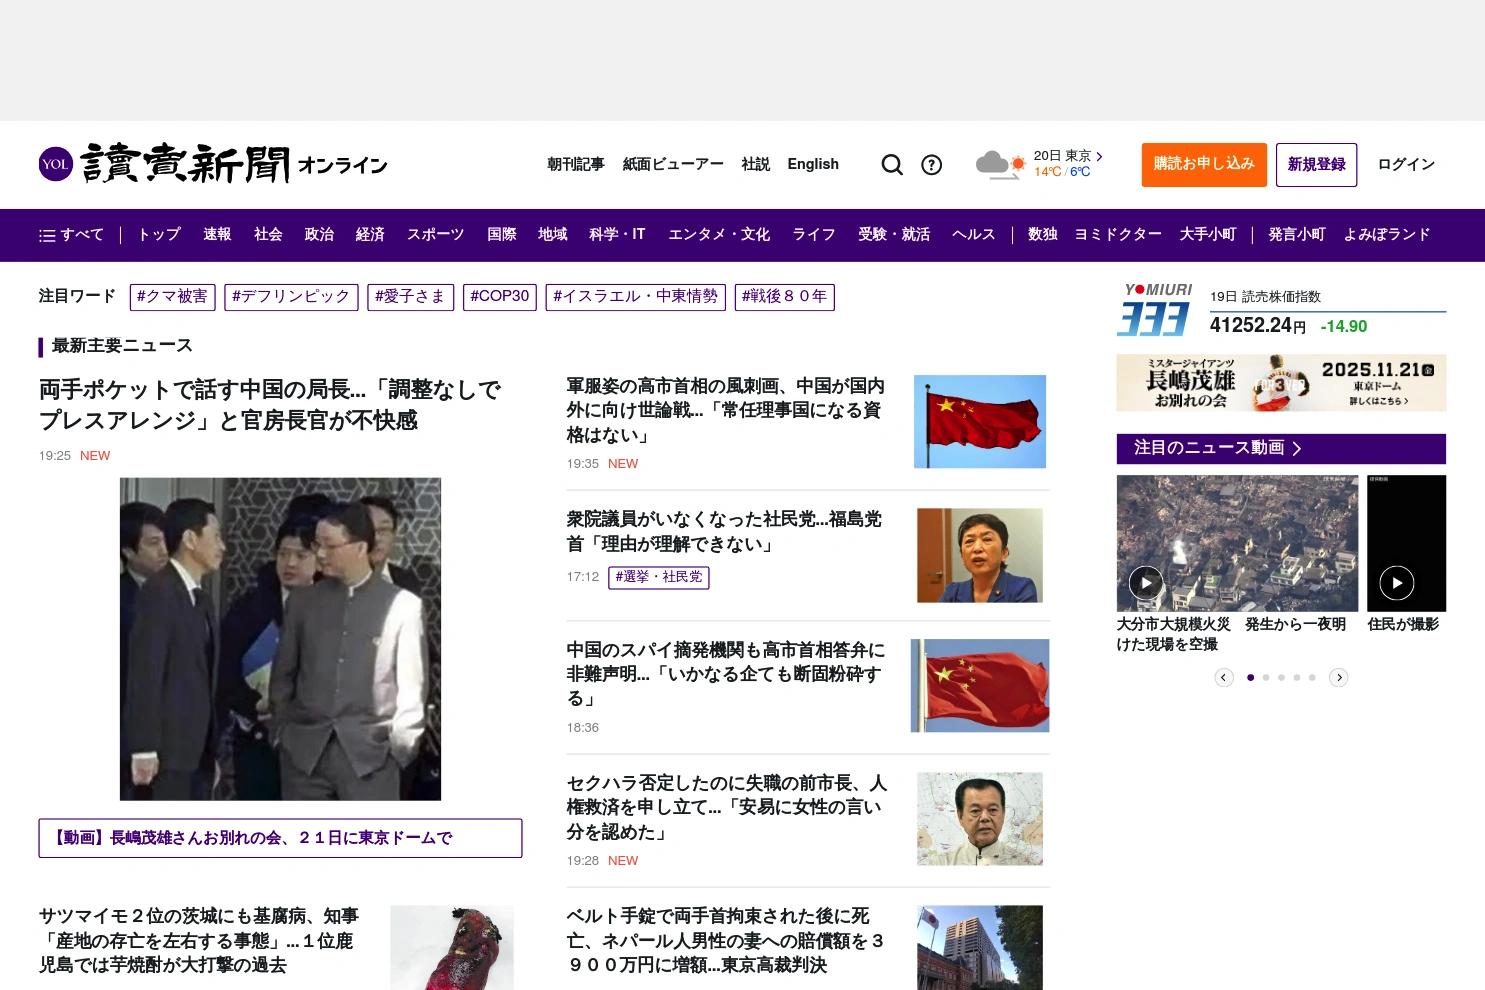1485x990 pixels.
Task: Open 紙面ビューアー header link
Action: [x=673, y=165]
